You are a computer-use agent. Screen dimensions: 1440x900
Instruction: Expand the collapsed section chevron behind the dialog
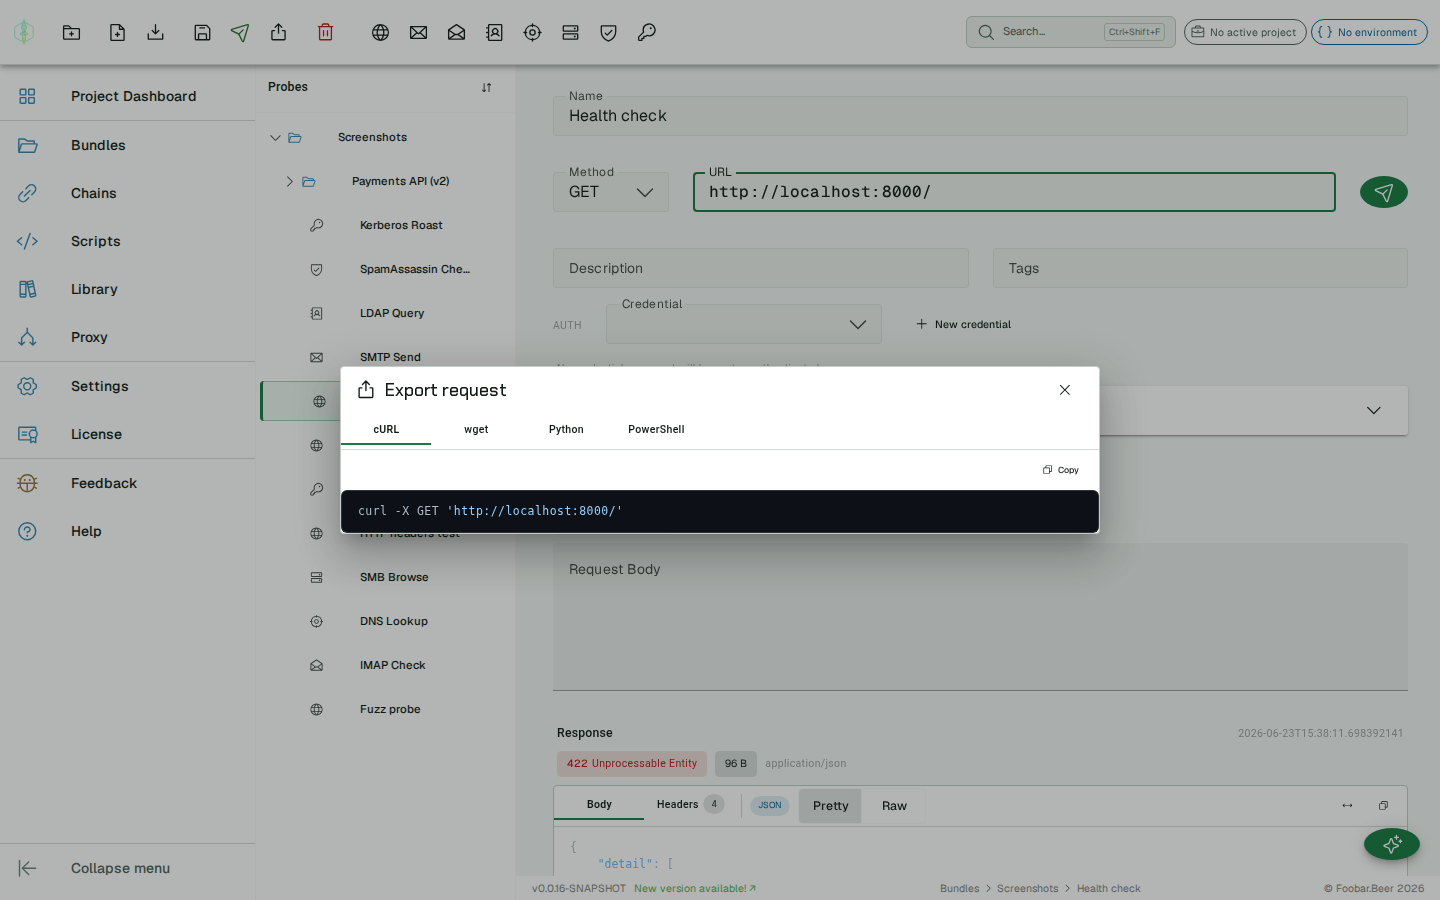1373,410
